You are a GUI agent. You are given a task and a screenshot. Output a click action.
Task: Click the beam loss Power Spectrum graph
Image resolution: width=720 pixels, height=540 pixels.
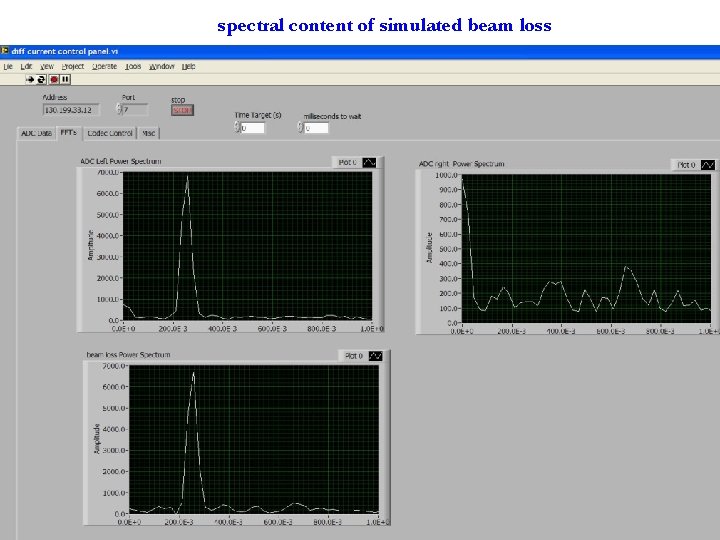coord(254,439)
